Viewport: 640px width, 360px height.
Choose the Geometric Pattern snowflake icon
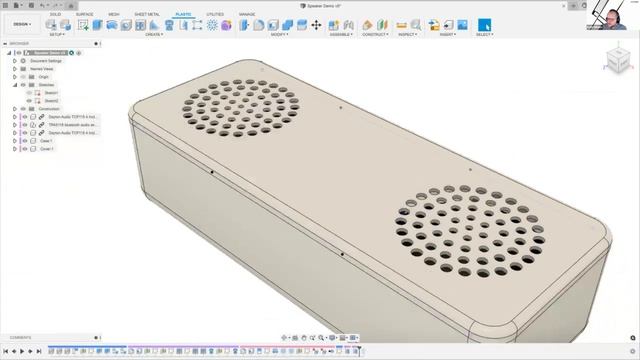[212, 25]
